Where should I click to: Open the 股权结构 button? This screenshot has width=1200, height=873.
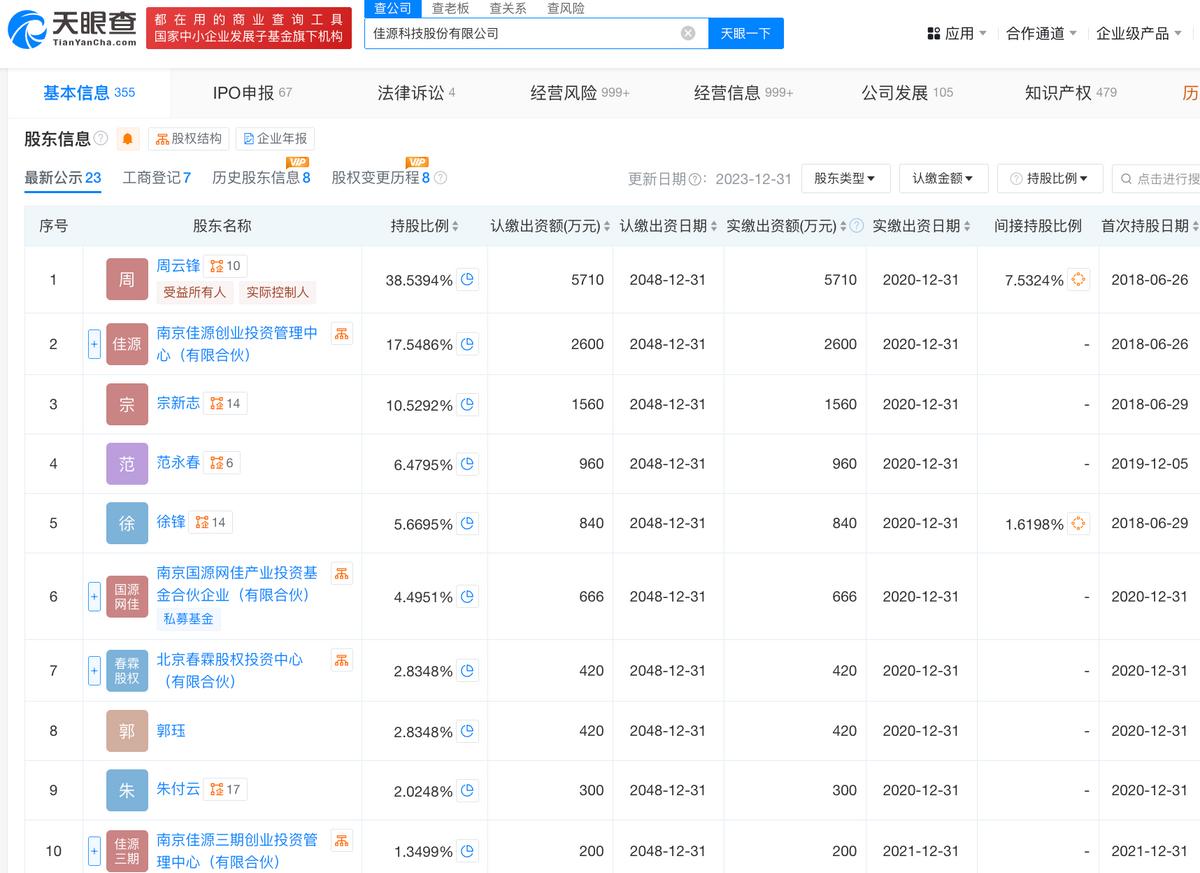pos(189,139)
